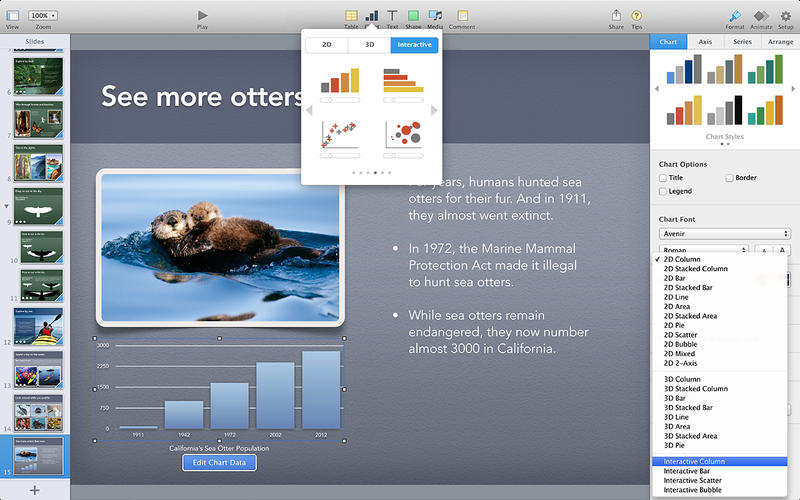Add a new slide with plus icon
Screen dimensions: 800x500
point(35,490)
